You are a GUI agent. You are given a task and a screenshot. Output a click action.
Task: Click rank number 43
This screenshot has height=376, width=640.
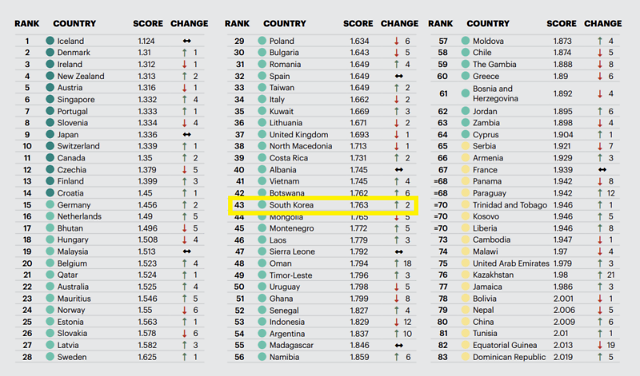239,205
